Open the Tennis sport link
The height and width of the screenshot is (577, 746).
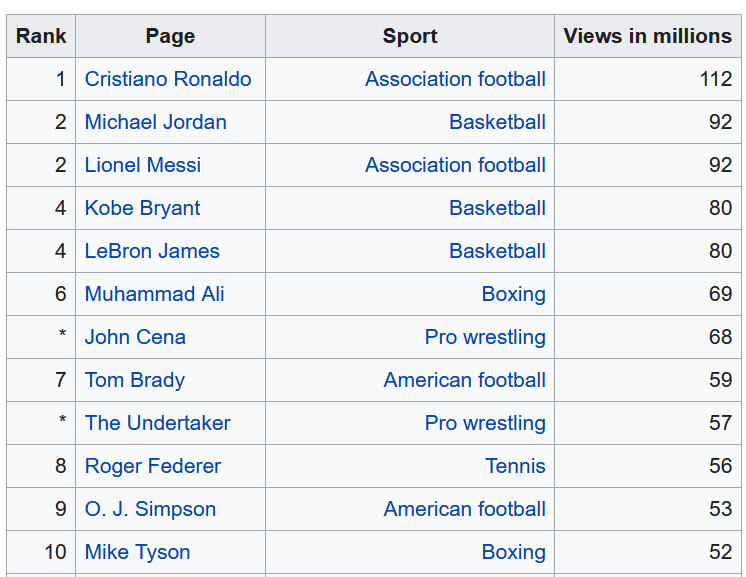(x=515, y=466)
